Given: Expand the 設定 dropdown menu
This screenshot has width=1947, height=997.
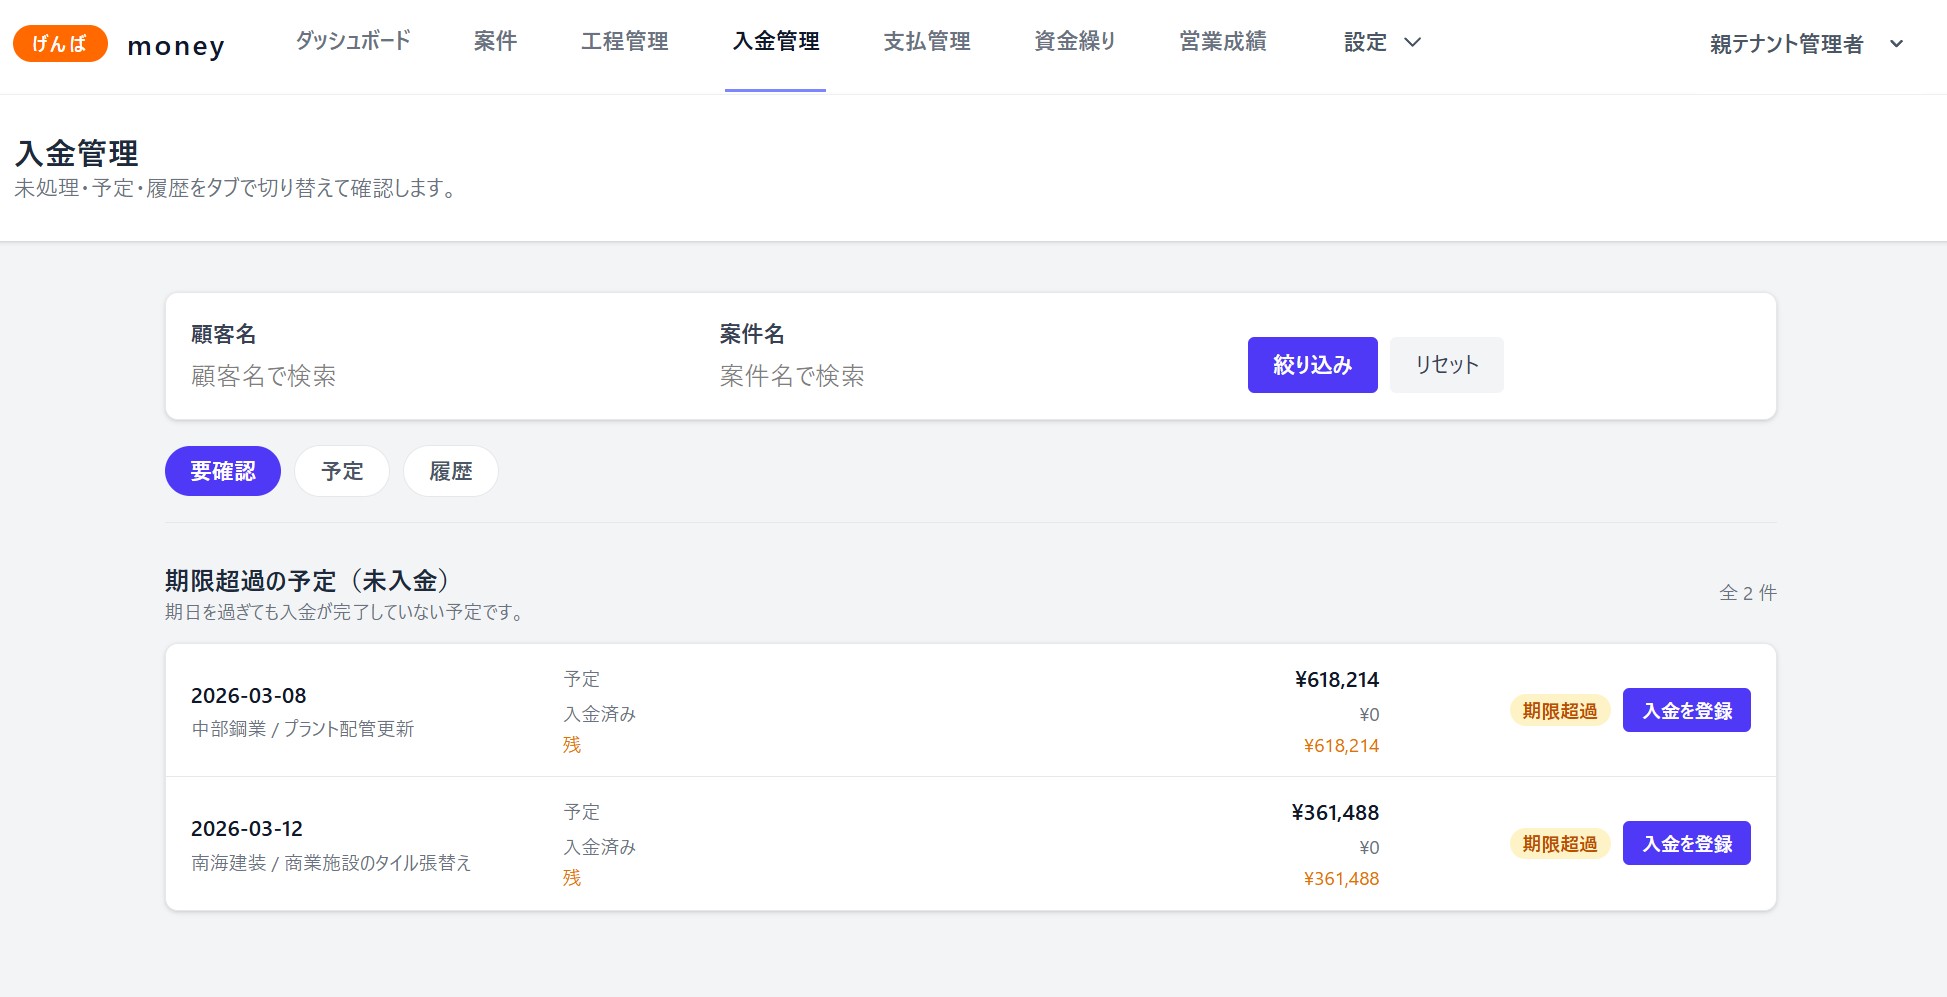Looking at the screenshot, I should 1380,42.
